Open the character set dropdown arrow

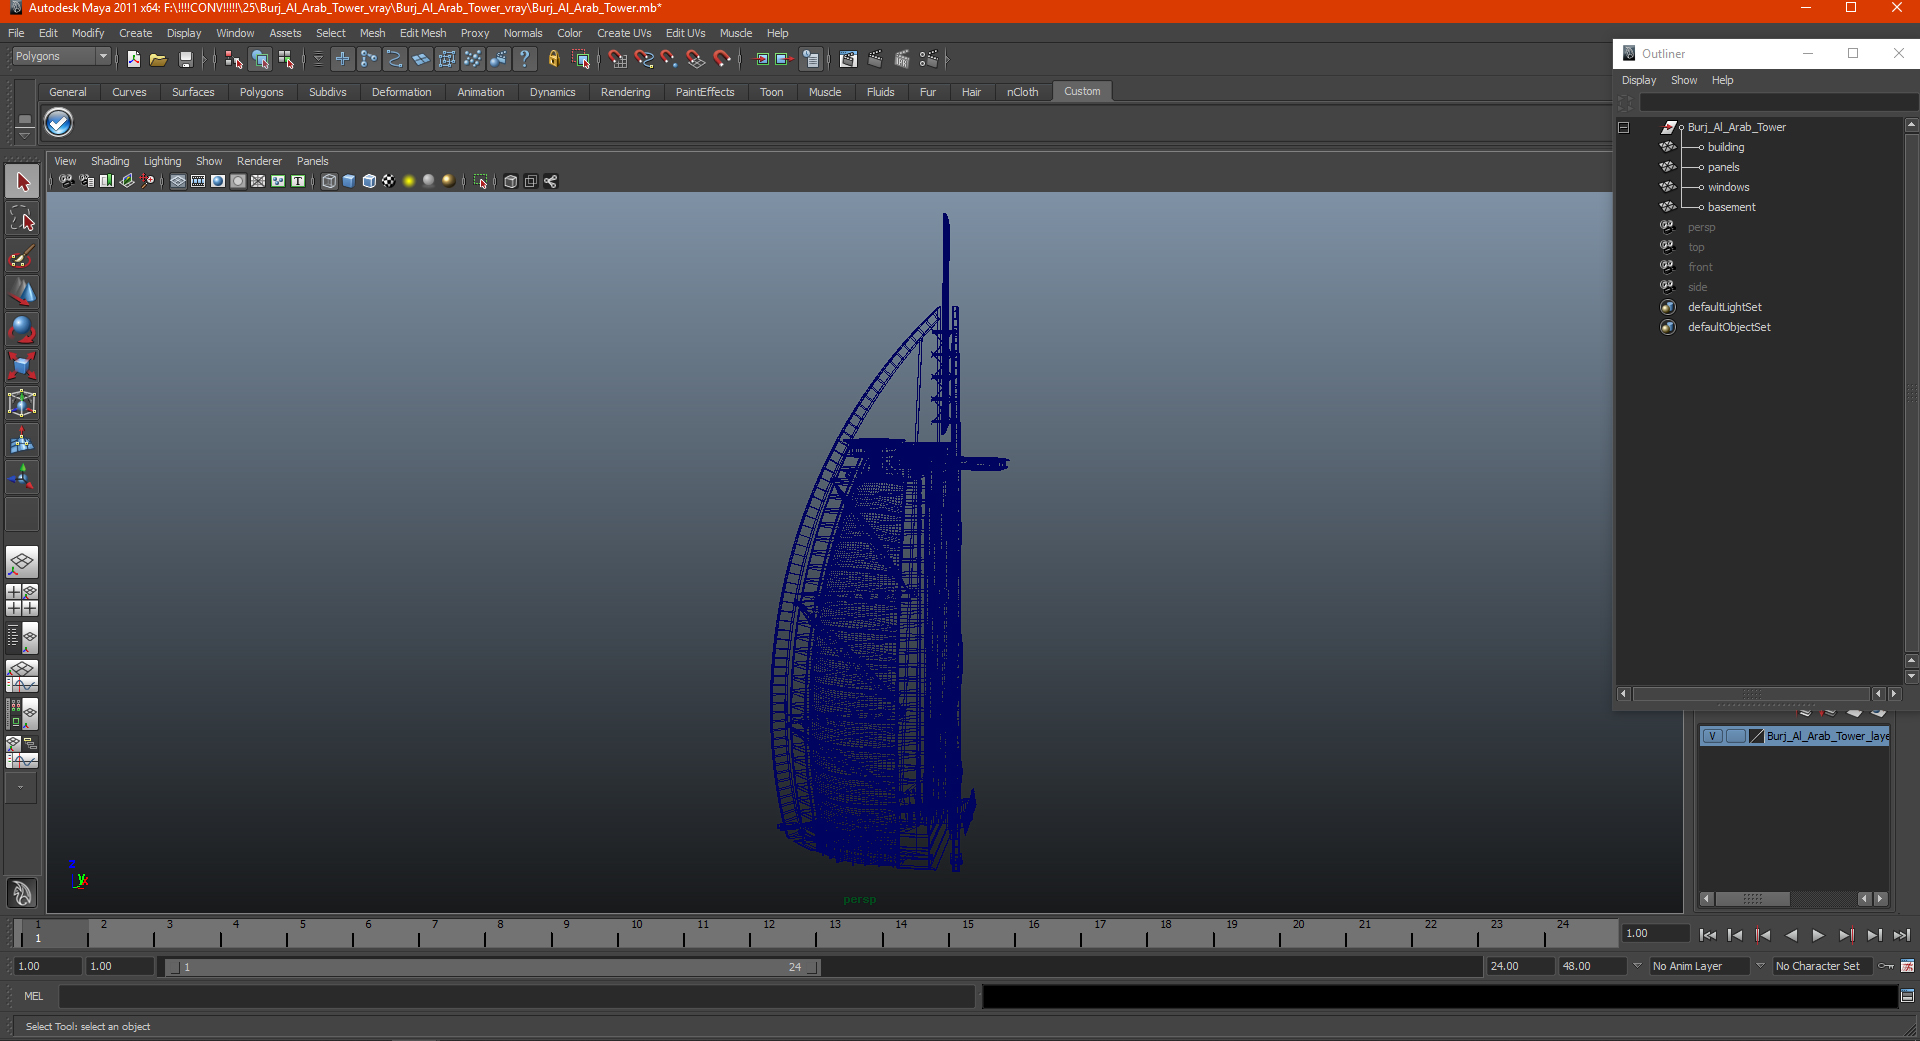click(x=1761, y=966)
